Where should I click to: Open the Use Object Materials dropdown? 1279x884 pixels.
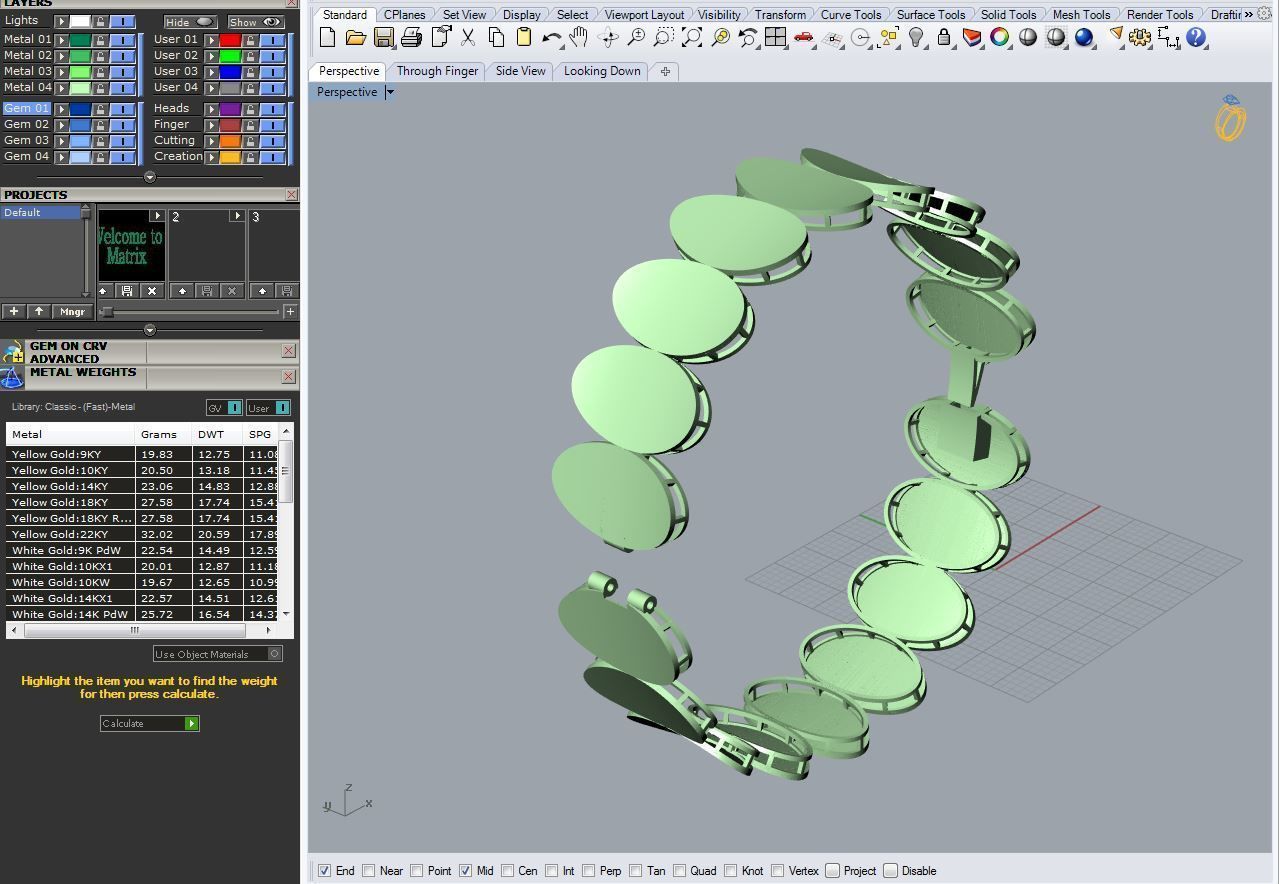[218, 654]
